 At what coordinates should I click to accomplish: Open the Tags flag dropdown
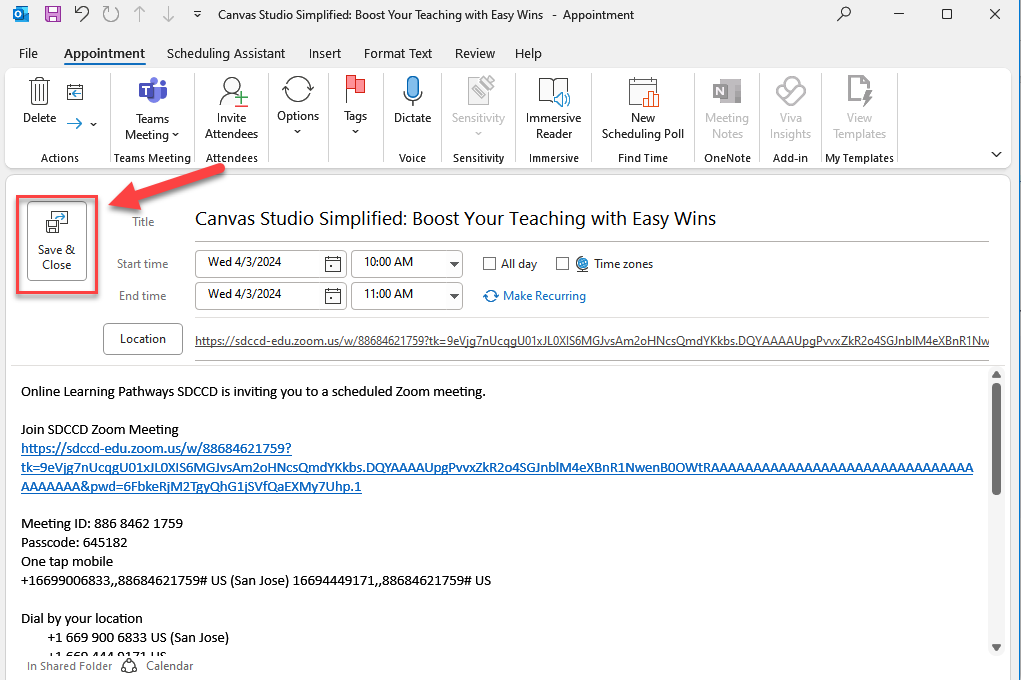(x=355, y=92)
